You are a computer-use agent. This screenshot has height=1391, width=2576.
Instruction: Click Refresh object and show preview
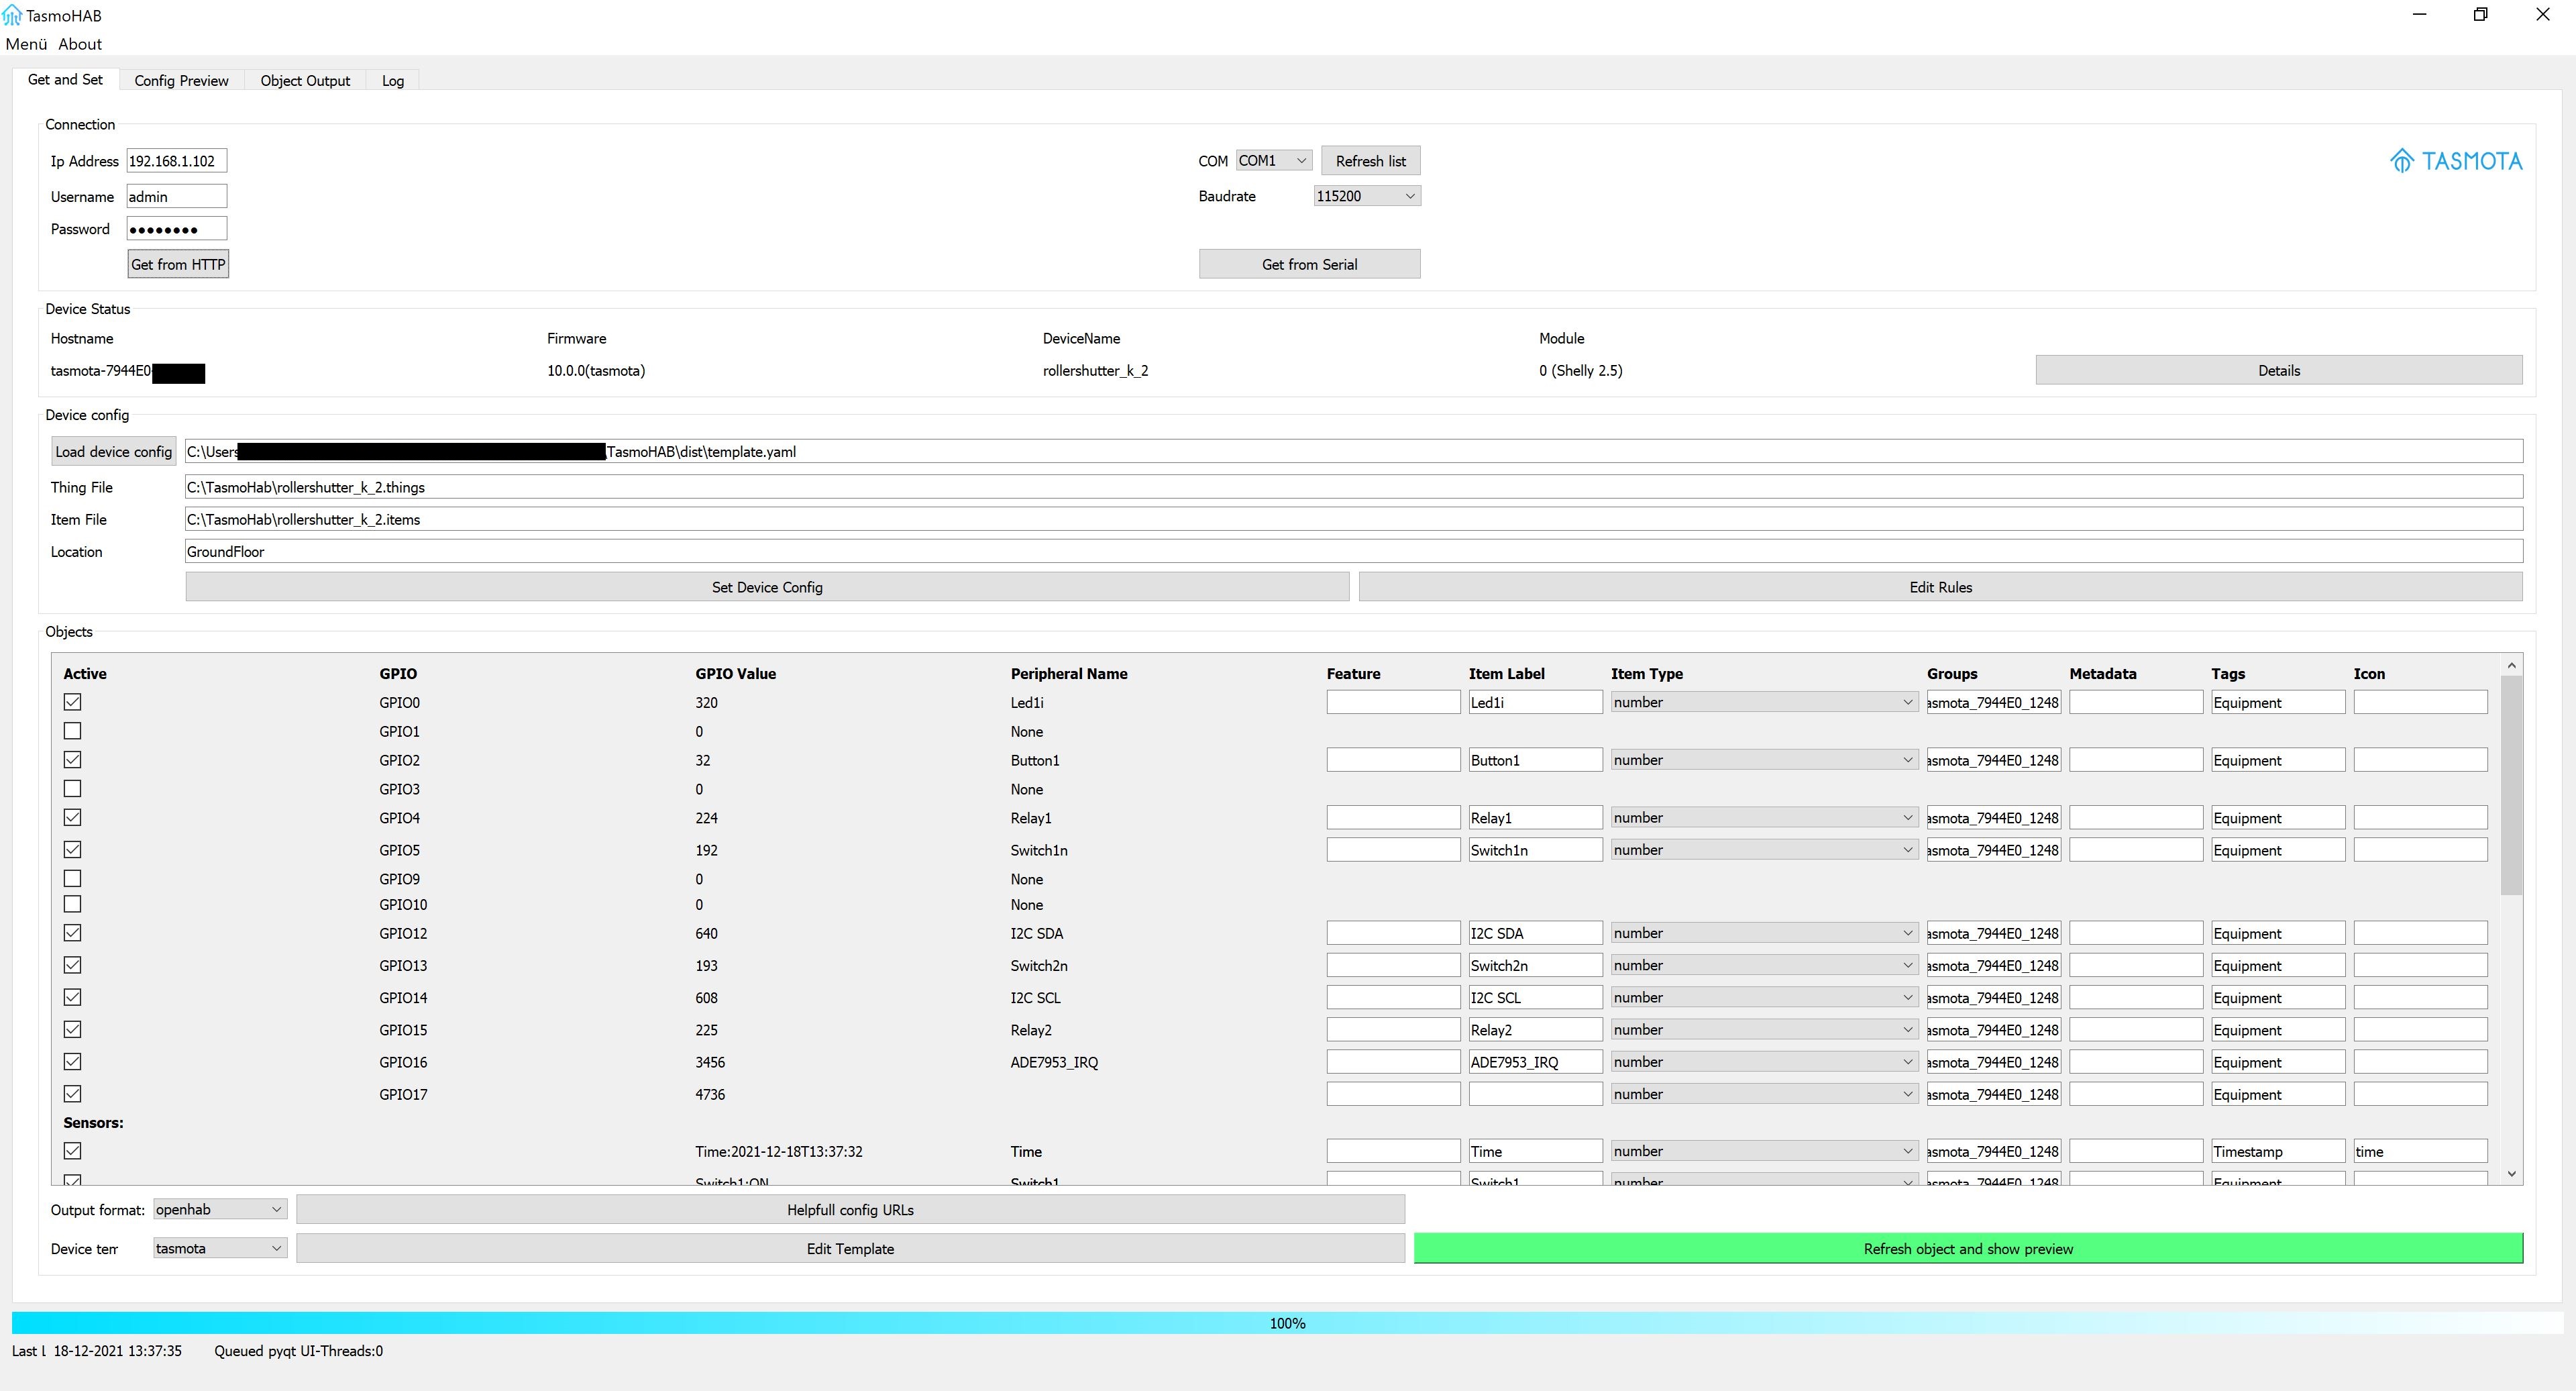coord(1967,1249)
